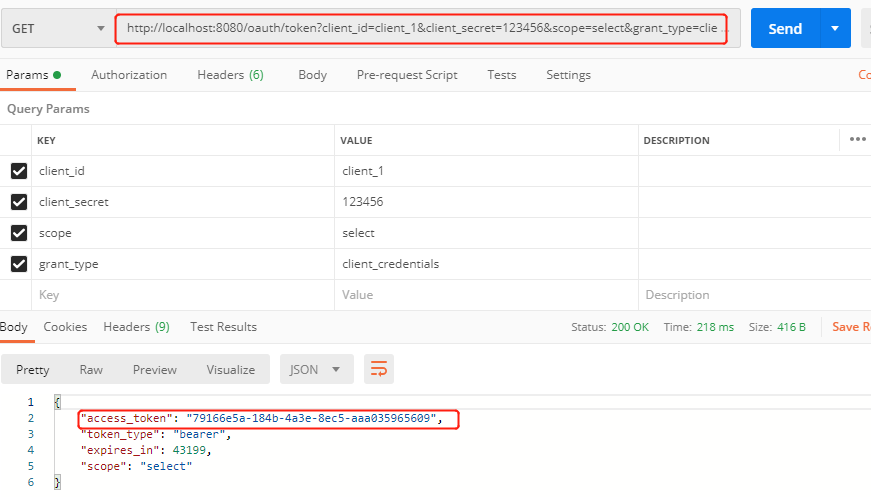
Task: Switch to the Params tab
Action: (33, 75)
